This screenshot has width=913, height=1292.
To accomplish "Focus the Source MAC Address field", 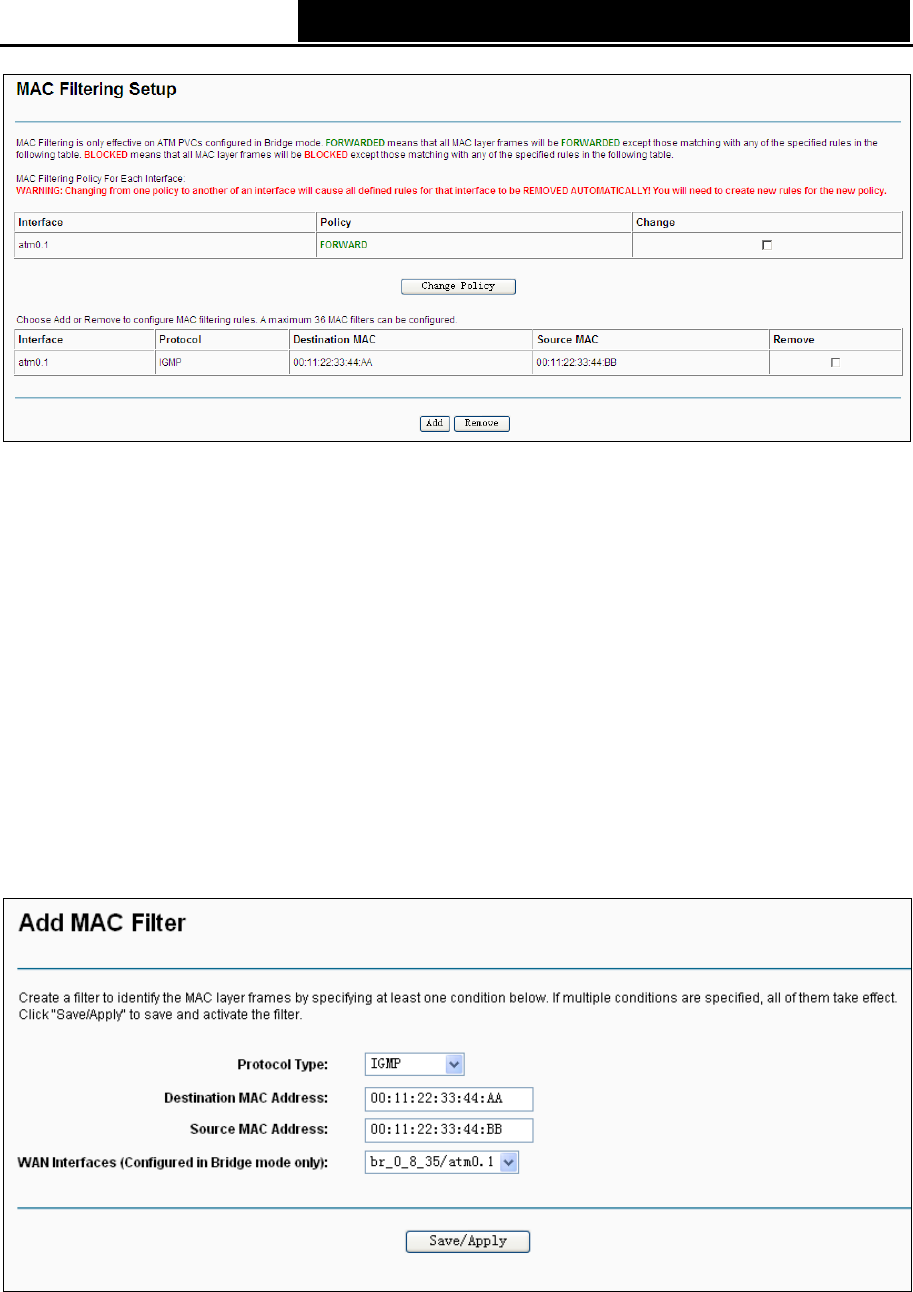I will (x=449, y=1130).
